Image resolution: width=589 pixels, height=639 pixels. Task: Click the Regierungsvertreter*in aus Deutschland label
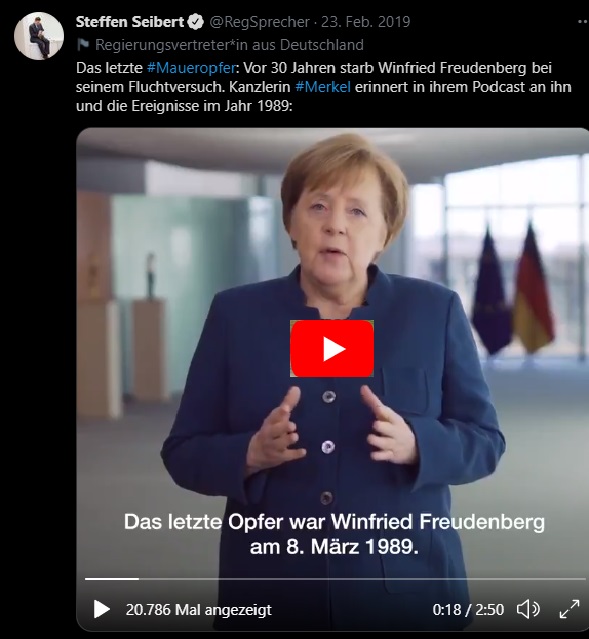tap(229, 45)
